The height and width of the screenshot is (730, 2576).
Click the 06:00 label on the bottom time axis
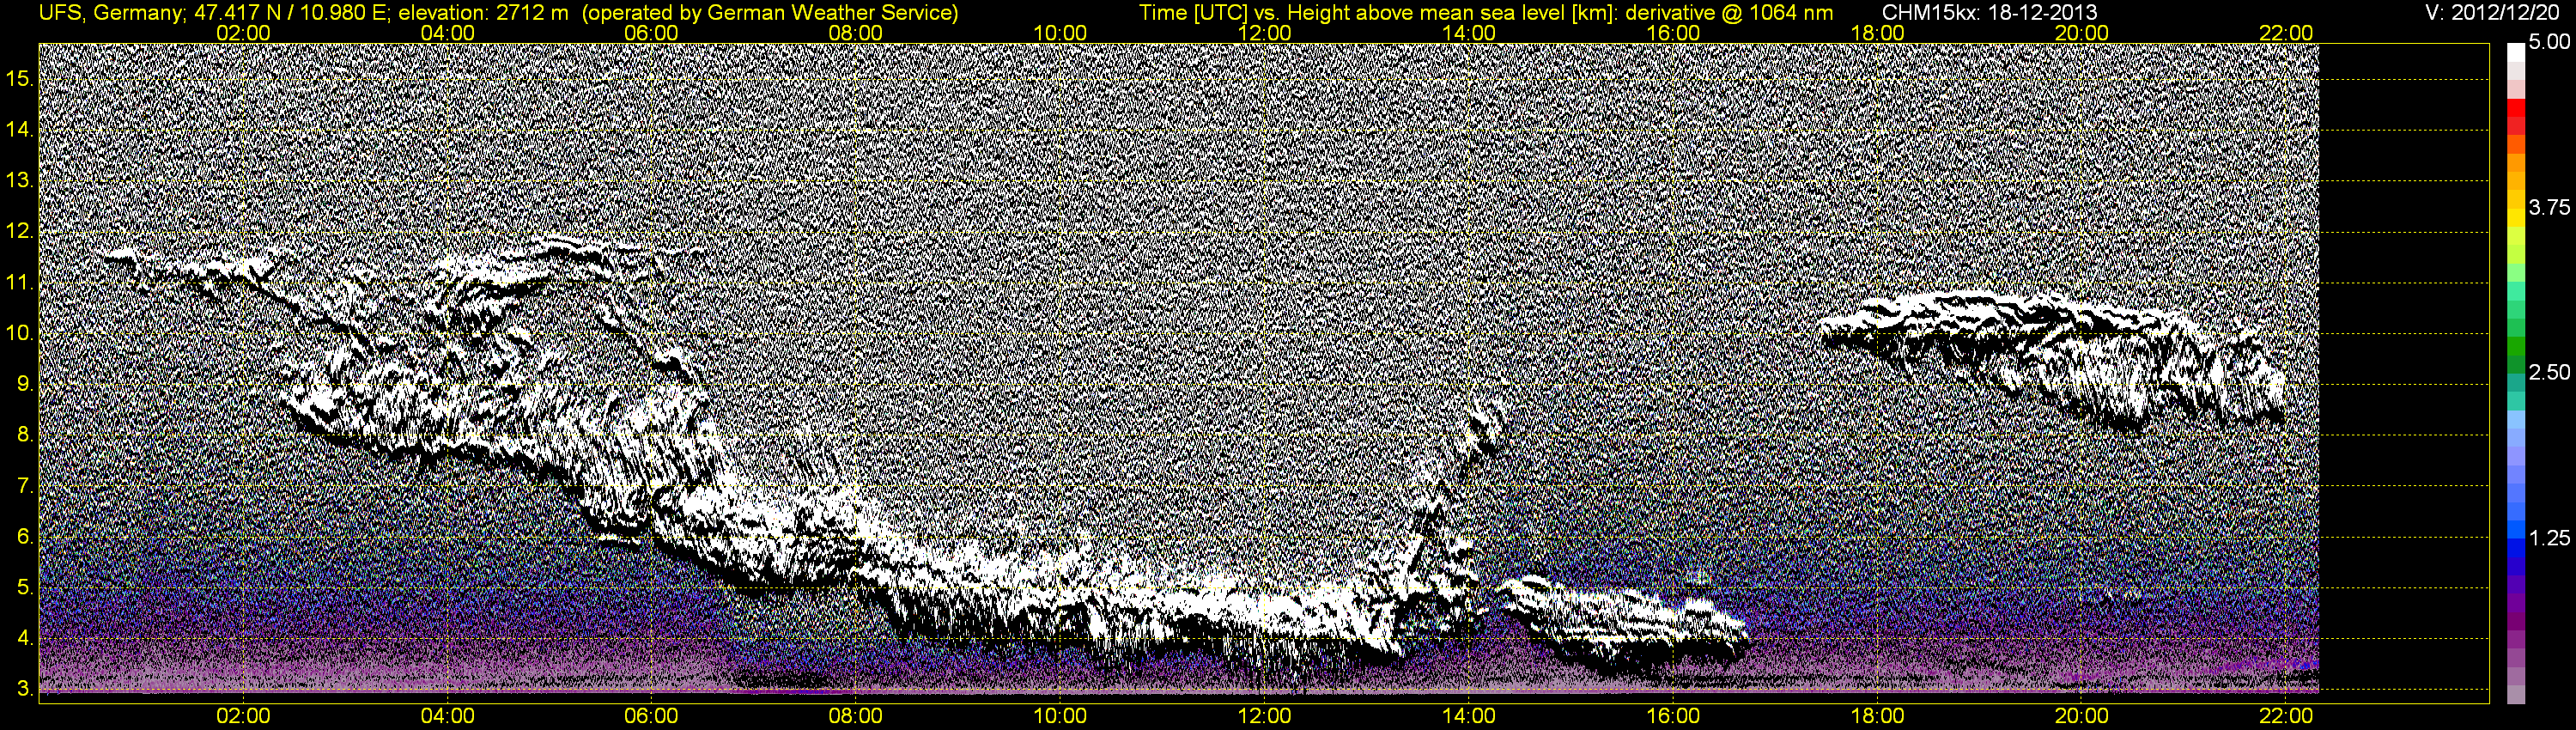point(652,716)
